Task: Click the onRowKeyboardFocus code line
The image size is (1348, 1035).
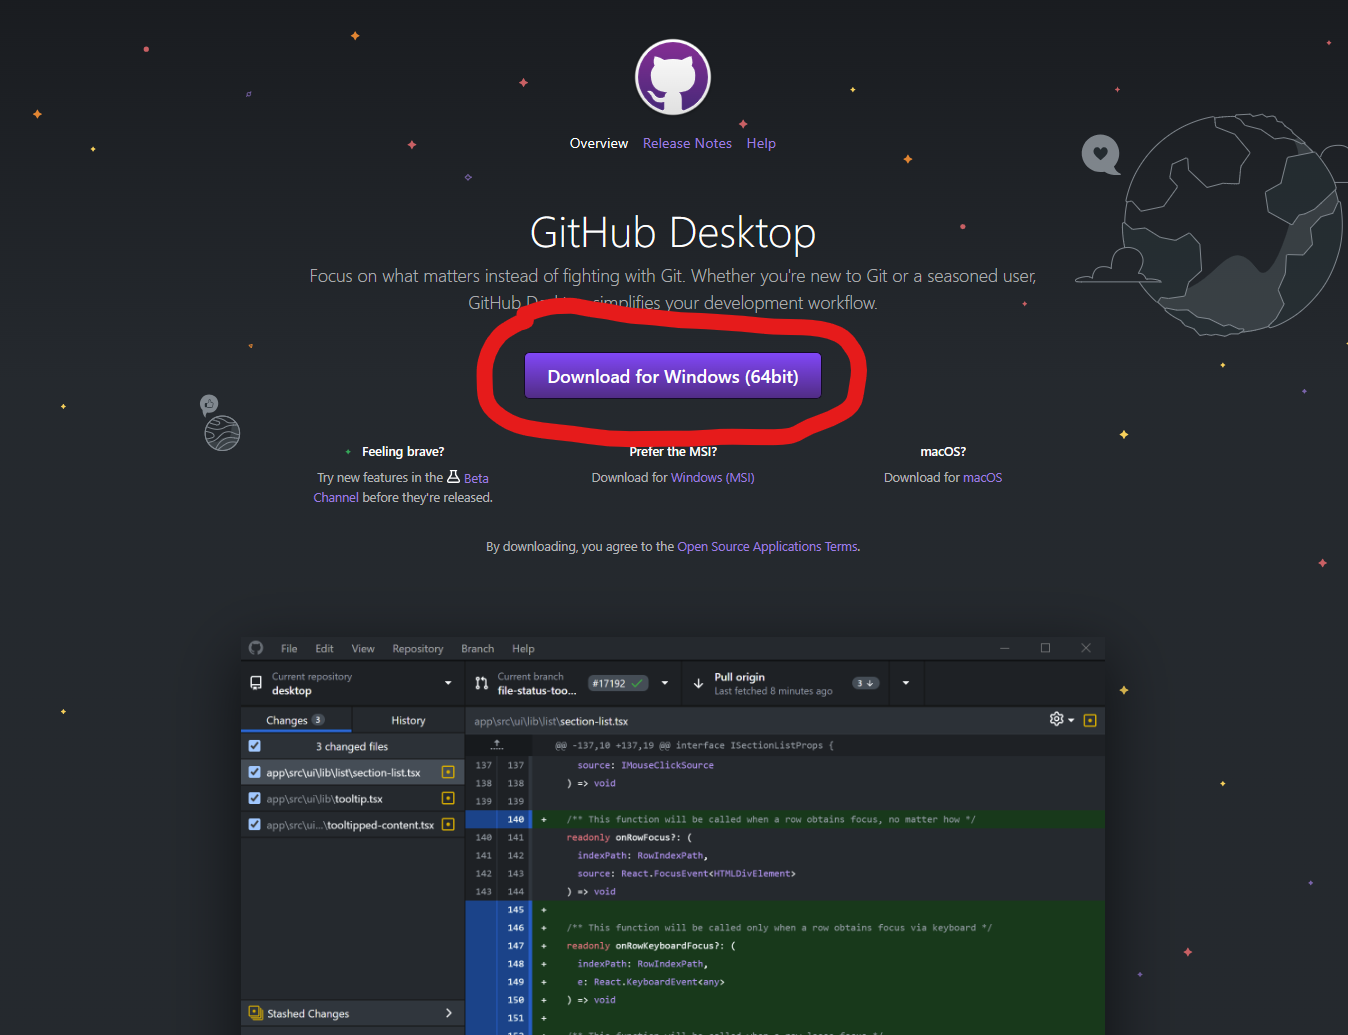Action: [651, 945]
